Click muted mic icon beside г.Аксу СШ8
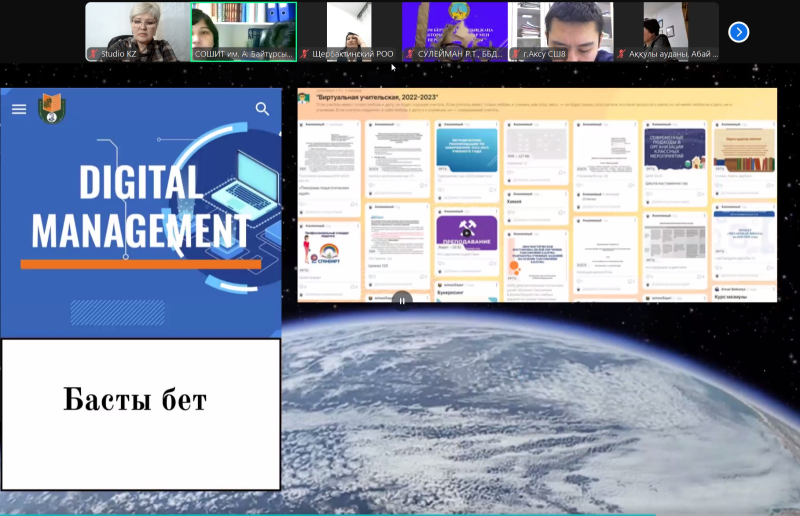800x516 pixels. pos(517,54)
